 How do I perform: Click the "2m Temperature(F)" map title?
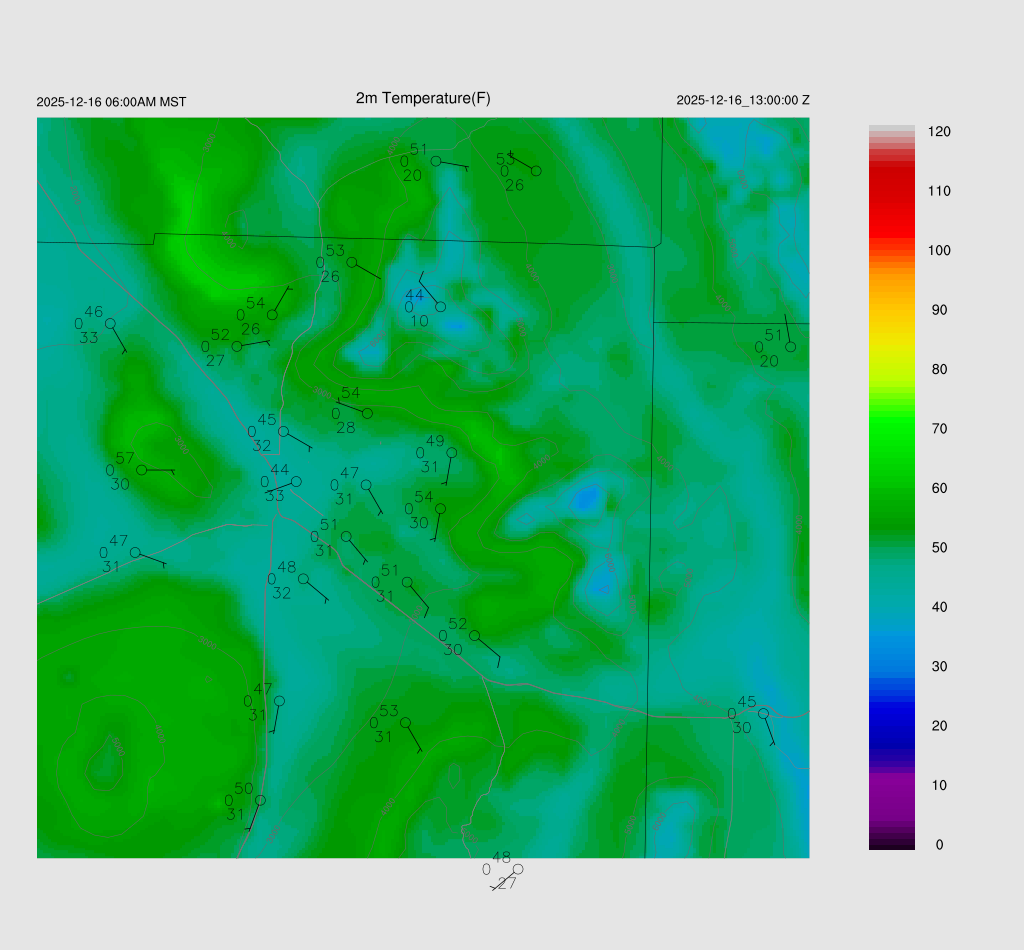click(x=423, y=98)
